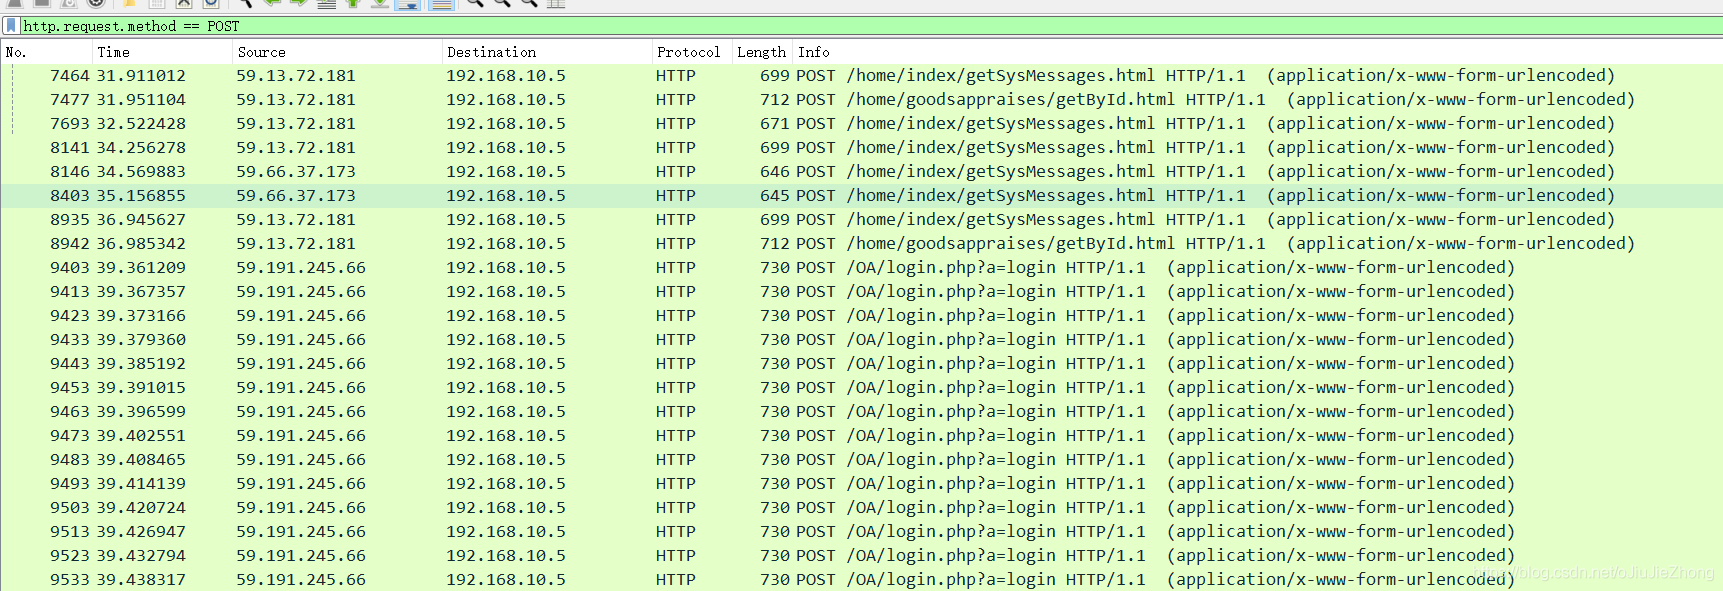Viewport: 1723px width, 591px height.
Task: Select packet number 9443
Action: coord(861,363)
